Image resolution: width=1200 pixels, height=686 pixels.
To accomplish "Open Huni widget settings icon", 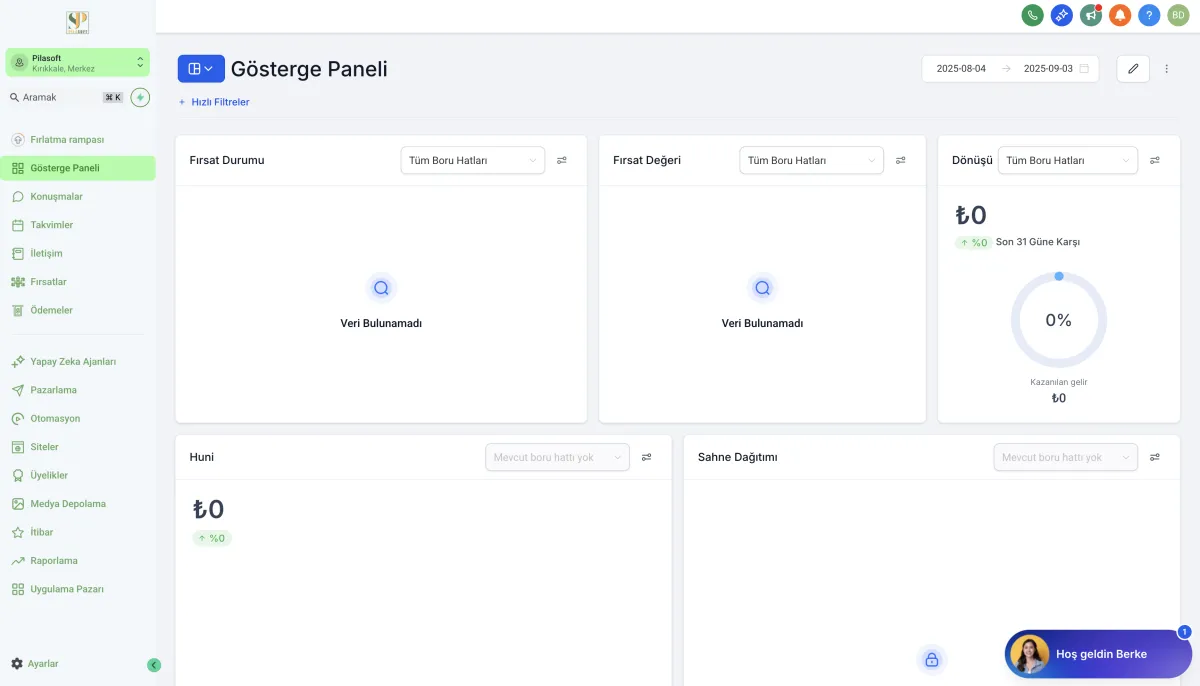I will [x=647, y=457].
